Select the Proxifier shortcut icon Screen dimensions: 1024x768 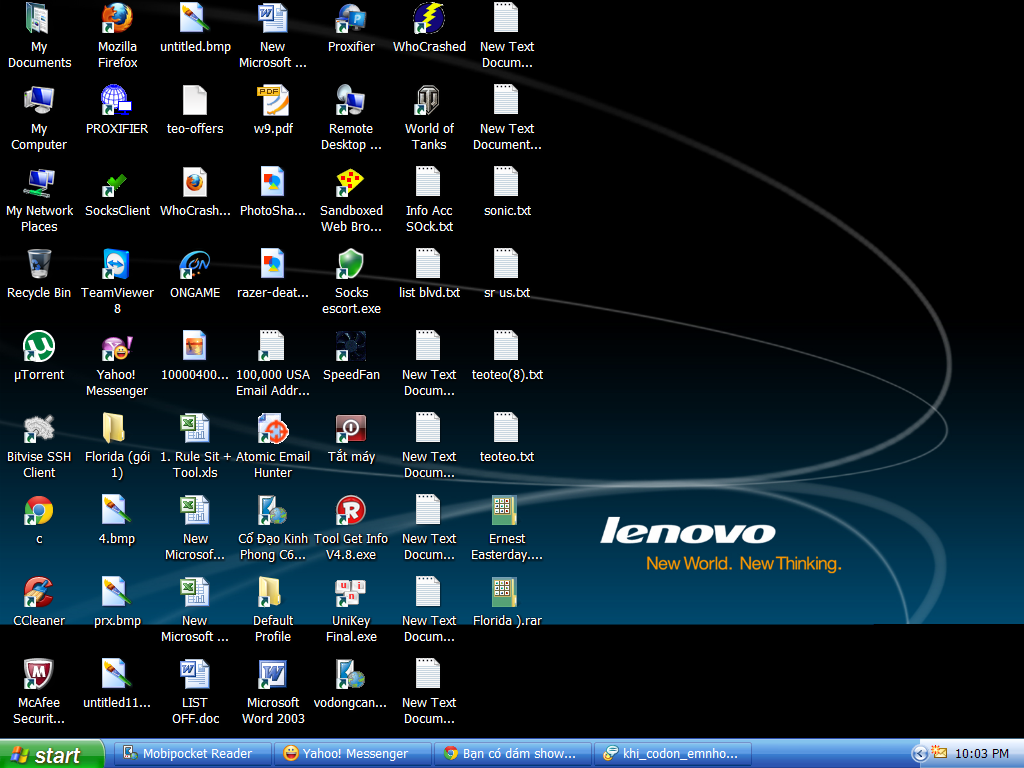(x=351, y=19)
